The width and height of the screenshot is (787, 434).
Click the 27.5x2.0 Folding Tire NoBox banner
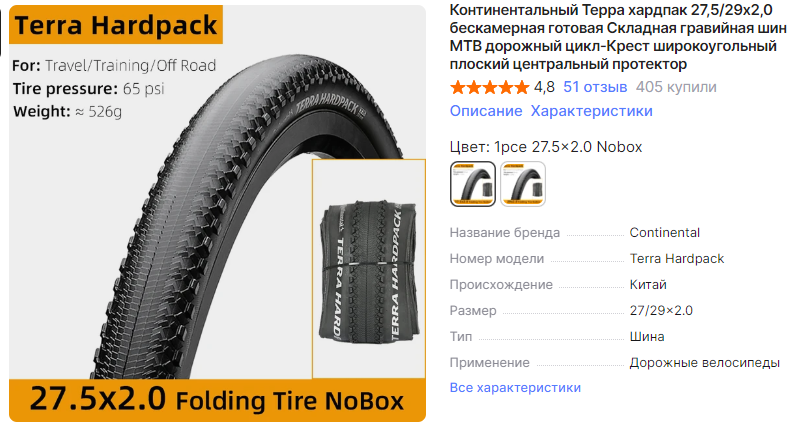pos(217,400)
